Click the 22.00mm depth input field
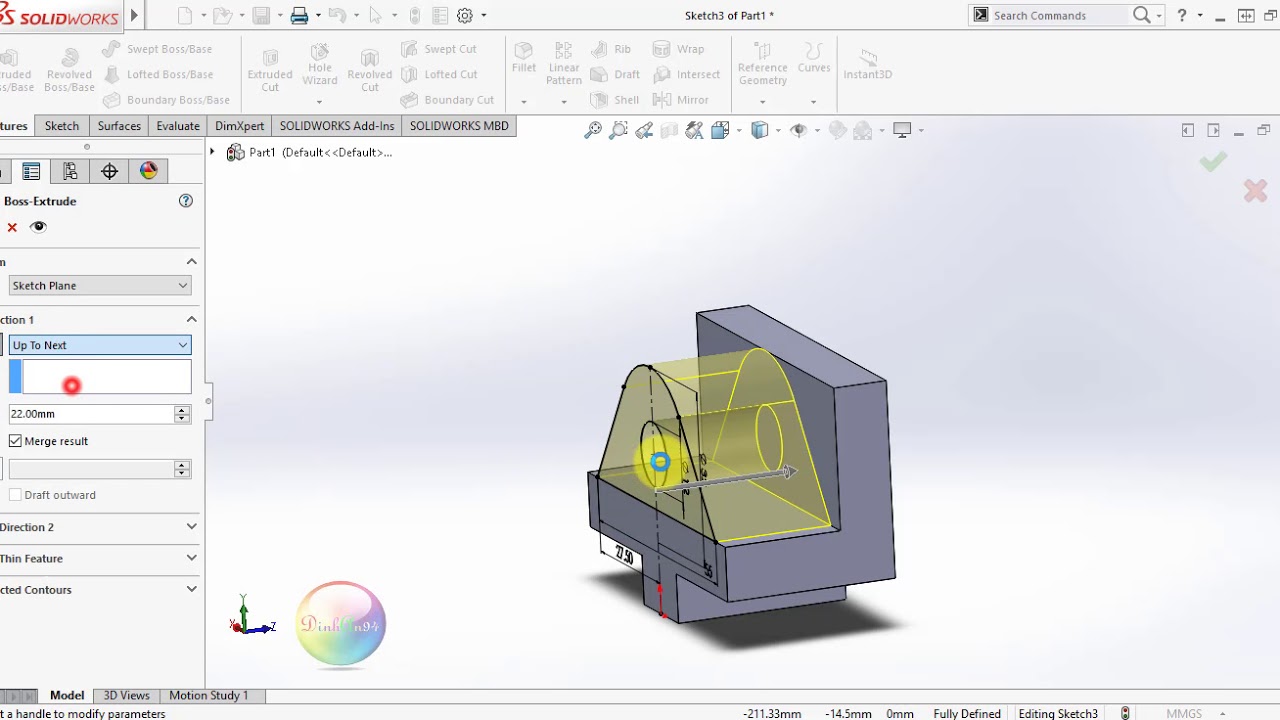1280x720 pixels. 91,414
